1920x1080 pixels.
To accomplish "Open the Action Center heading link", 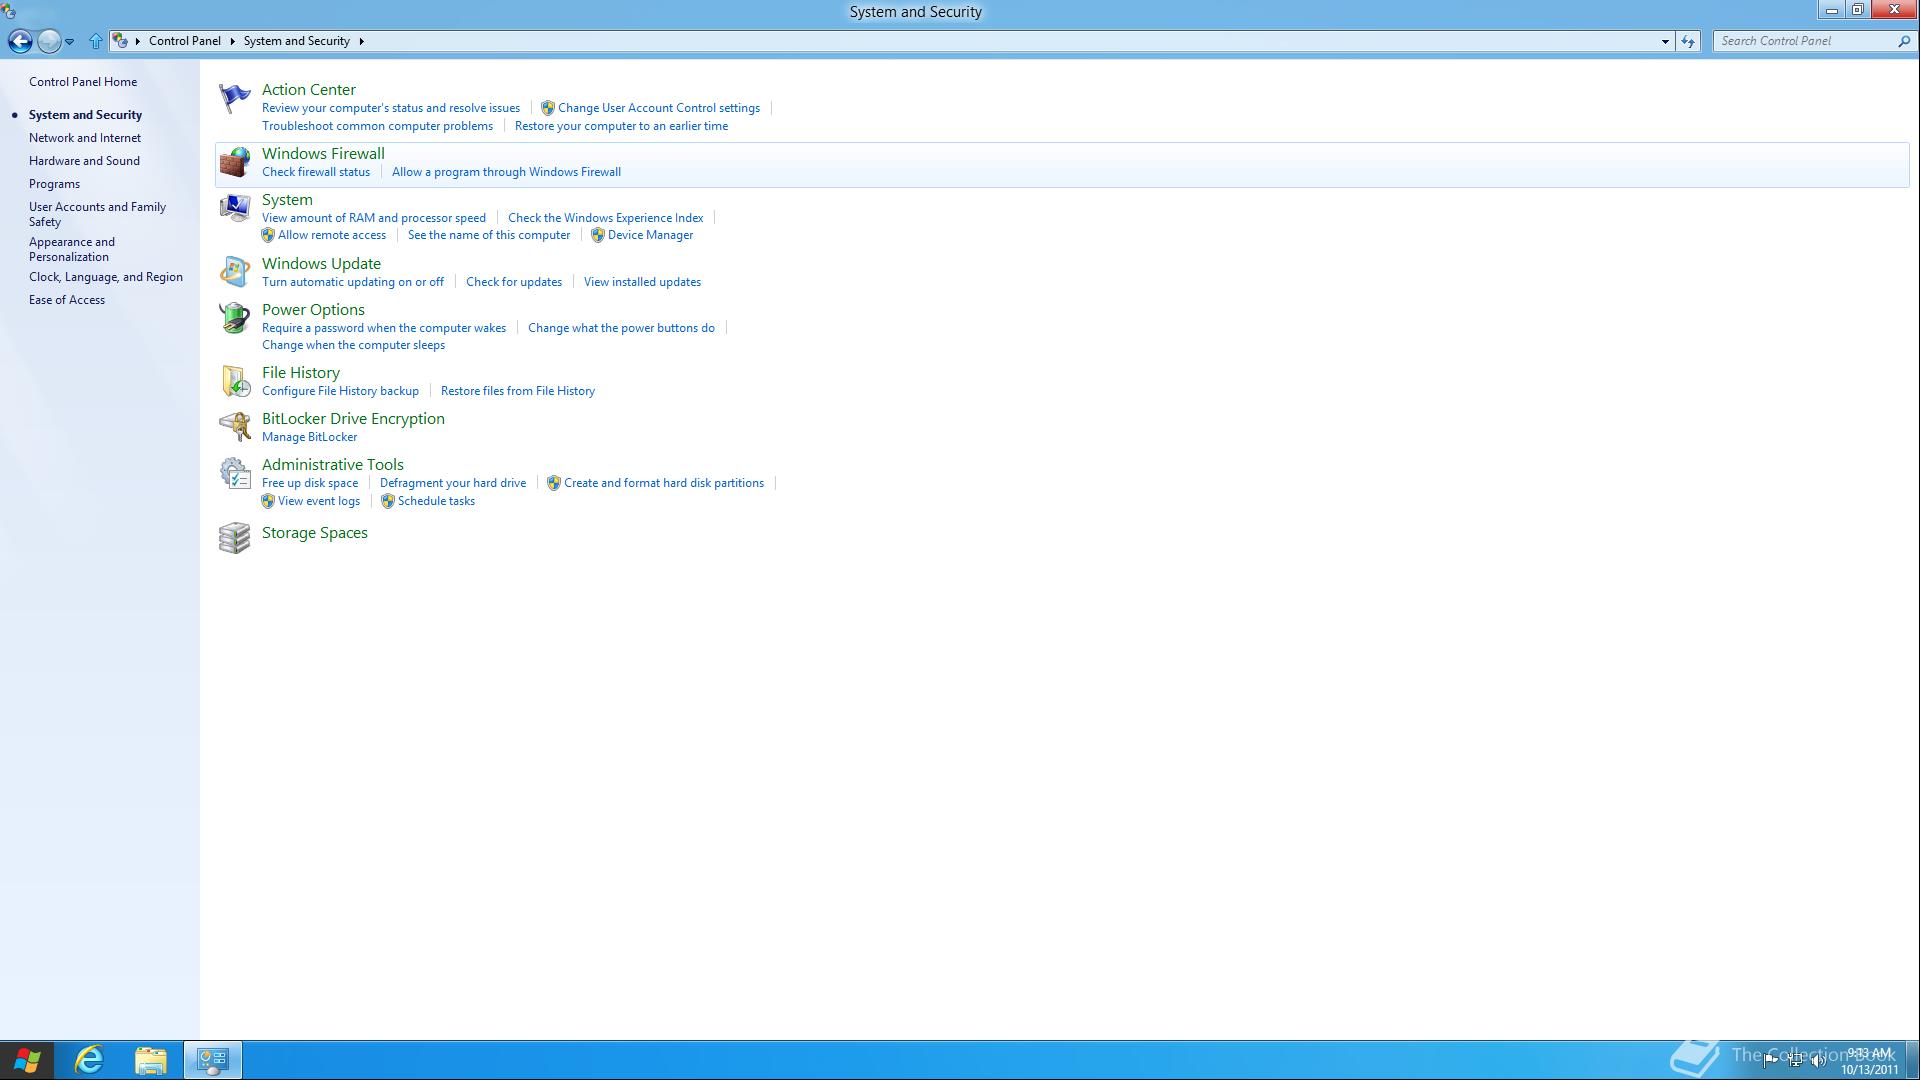I will (309, 90).
